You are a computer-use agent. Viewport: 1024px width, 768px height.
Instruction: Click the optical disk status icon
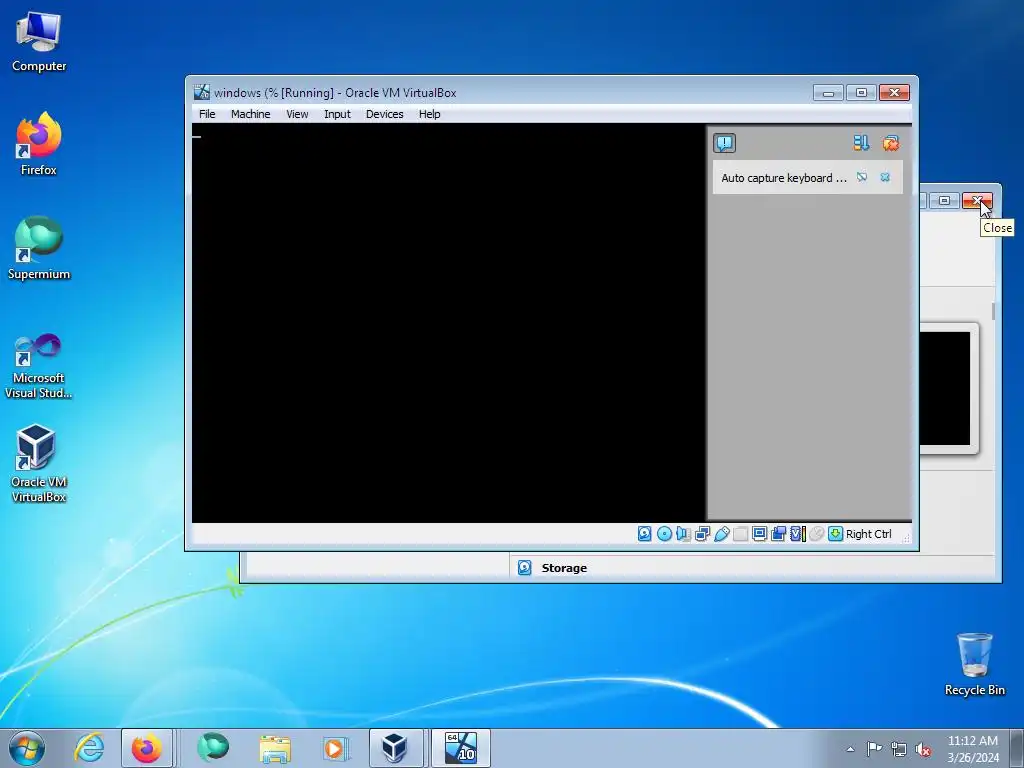tap(664, 534)
